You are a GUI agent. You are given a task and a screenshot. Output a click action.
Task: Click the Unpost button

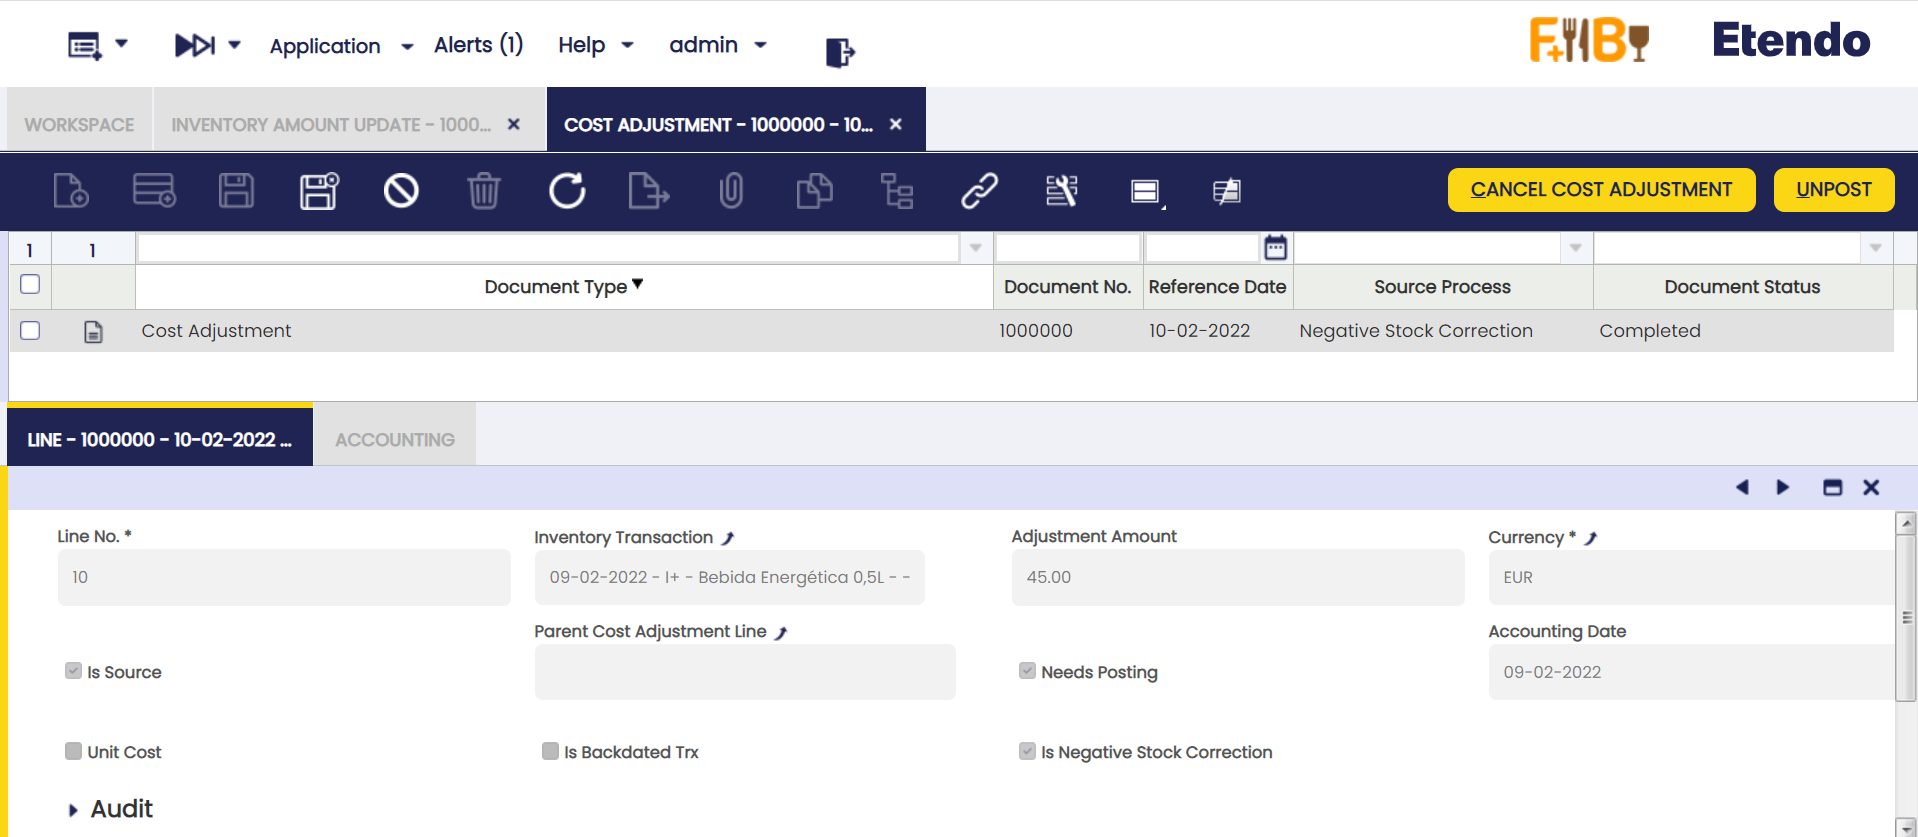coord(1834,190)
